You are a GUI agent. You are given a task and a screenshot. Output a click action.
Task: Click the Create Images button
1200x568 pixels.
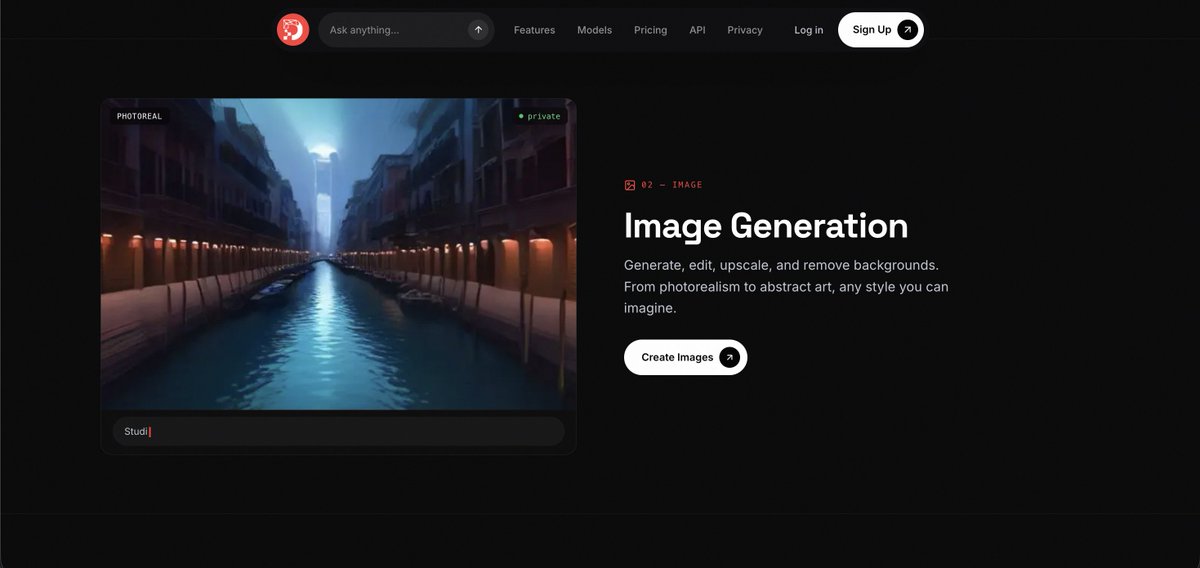tap(685, 357)
